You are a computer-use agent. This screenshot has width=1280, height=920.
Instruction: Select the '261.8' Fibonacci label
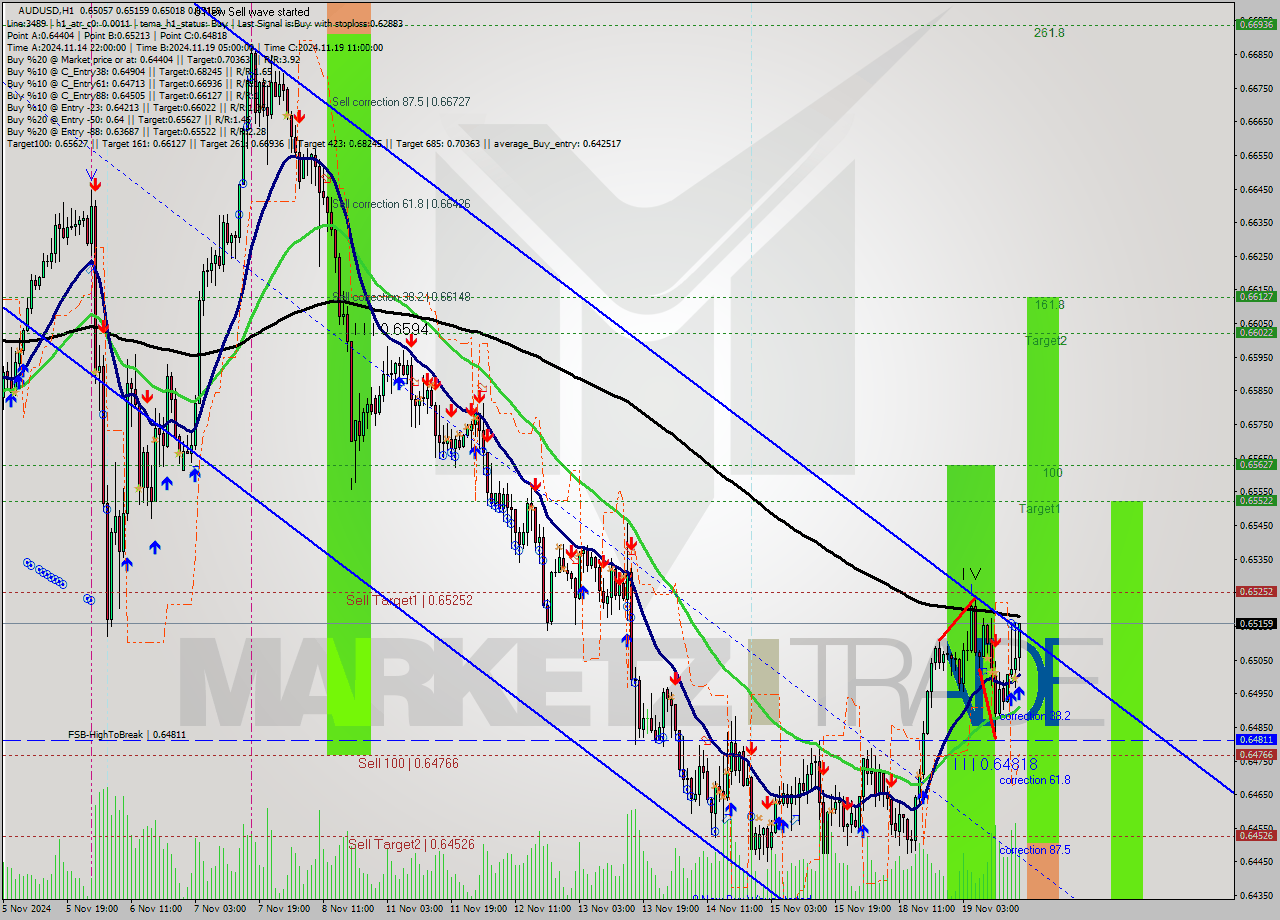point(1049,33)
